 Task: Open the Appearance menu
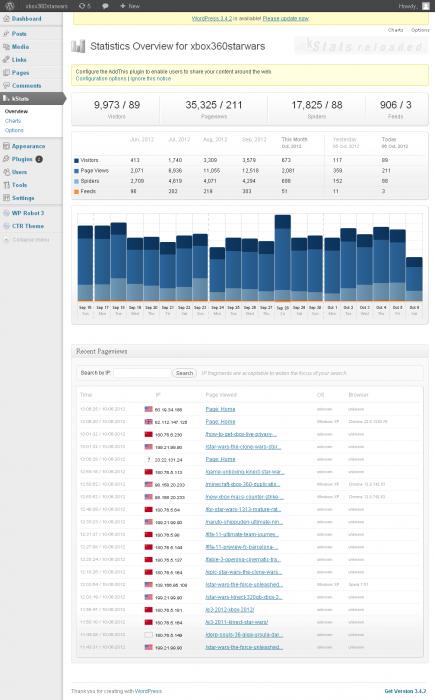(28, 146)
